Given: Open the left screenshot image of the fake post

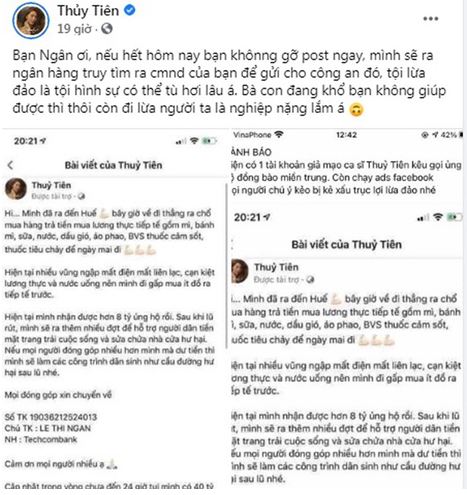Looking at the screenshot, I should (x=113, y=309).
